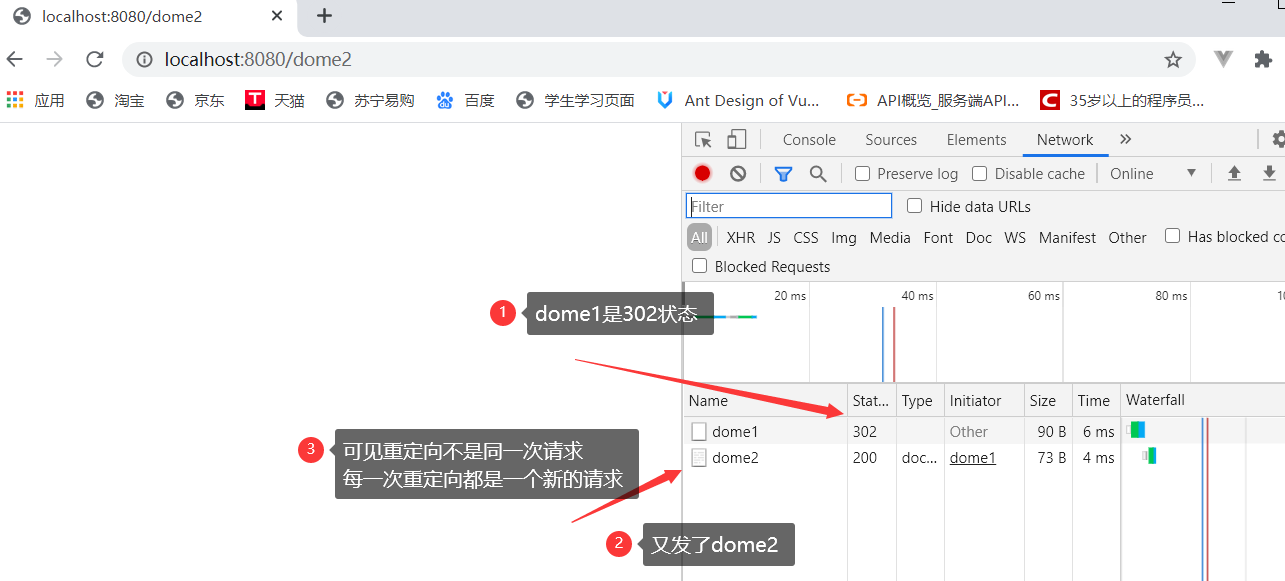Filter requests by XHR type
The height and width of the screenshot is (581, 1285).
pyautogui.click(x=740, y=237)
